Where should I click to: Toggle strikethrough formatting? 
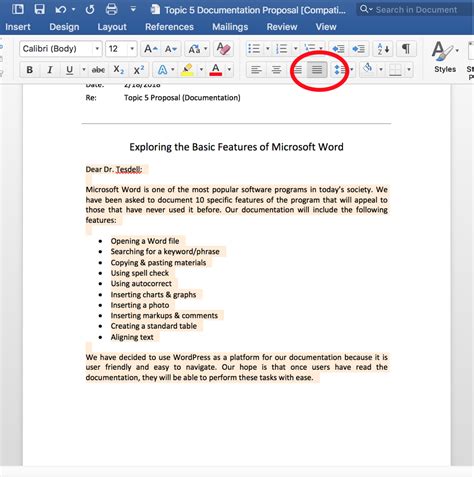pyautogui.click(x=98, y=70)
